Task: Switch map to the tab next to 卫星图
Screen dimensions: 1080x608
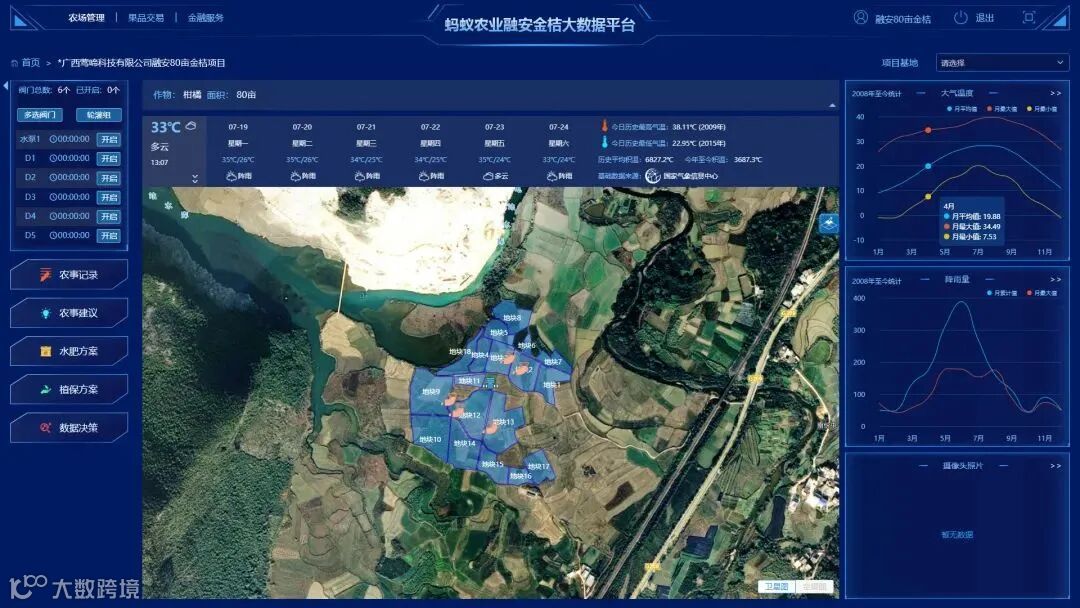Action: click(814, 587)
